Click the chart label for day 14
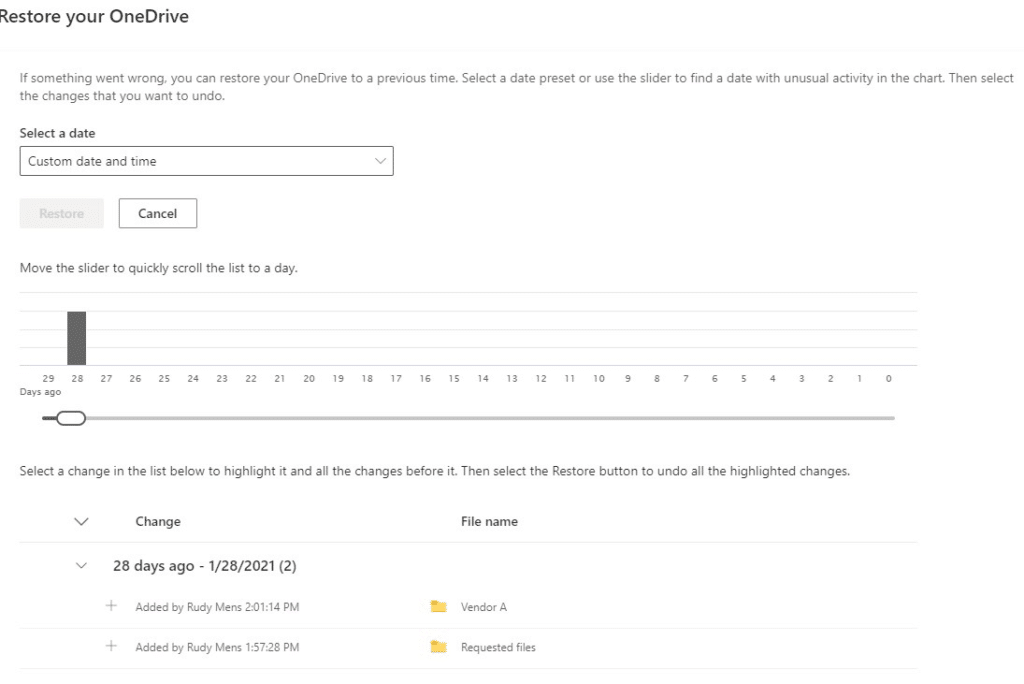 point(483,378)
